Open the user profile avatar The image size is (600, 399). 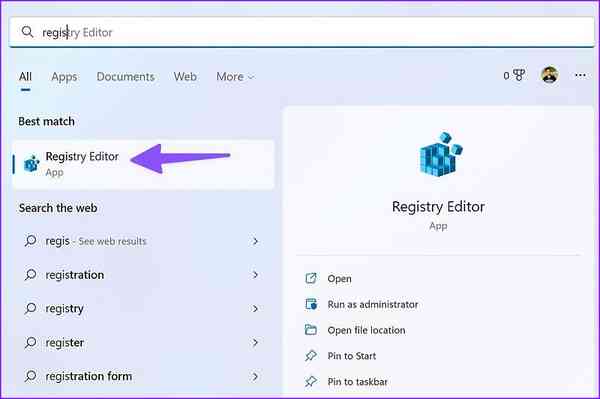click(549, 75)
